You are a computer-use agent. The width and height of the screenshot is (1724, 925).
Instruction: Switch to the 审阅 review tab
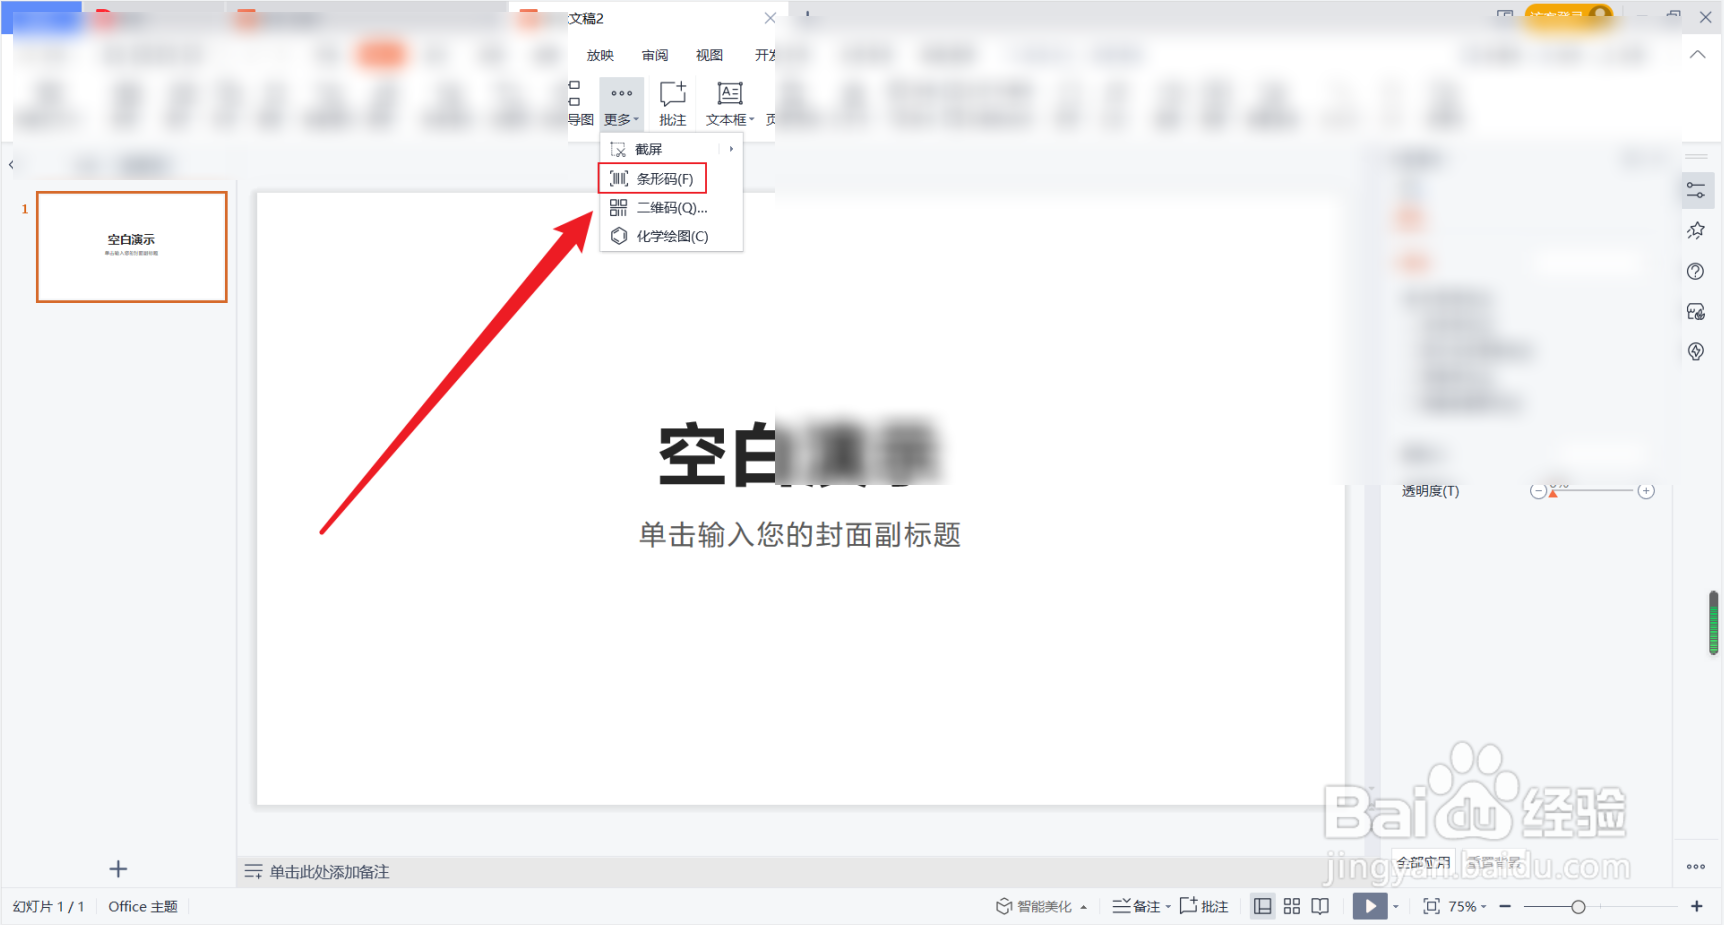655,55
